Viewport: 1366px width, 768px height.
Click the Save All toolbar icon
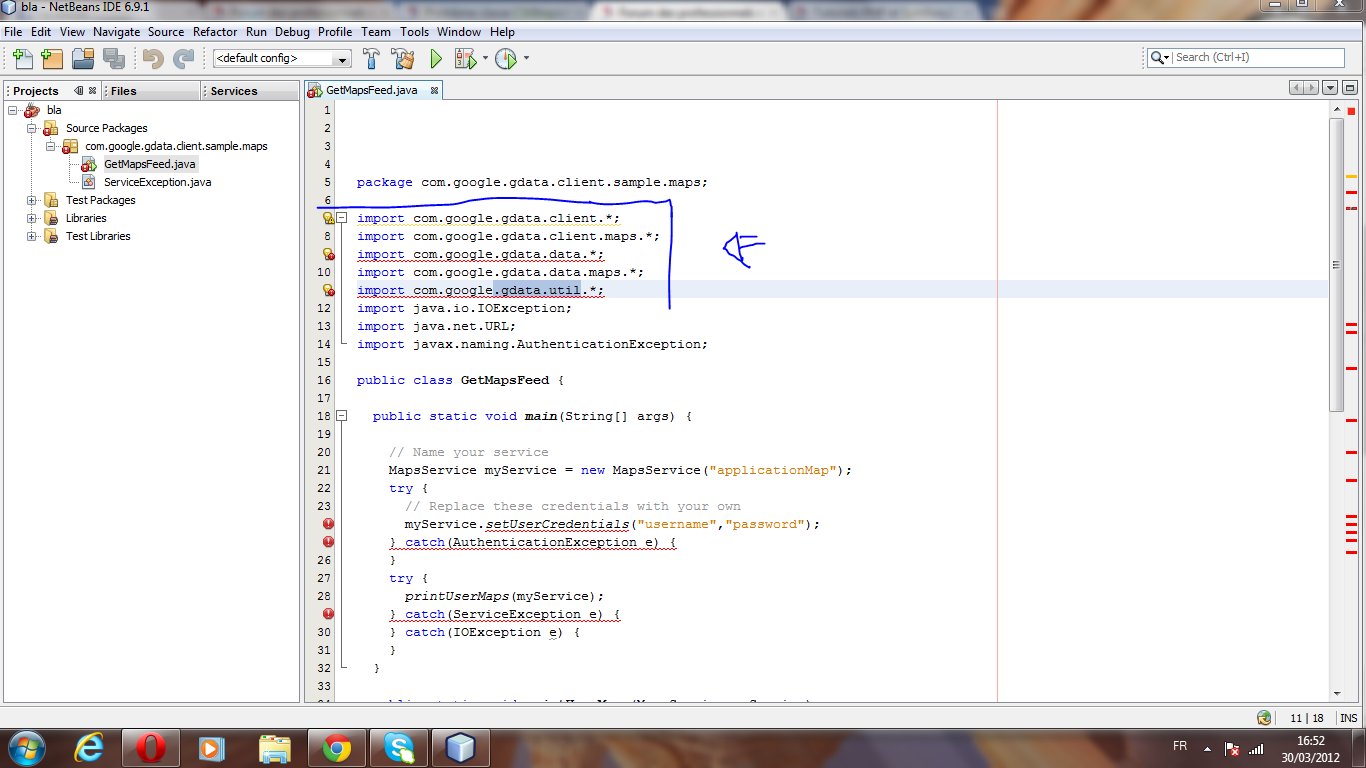[113, 59]
